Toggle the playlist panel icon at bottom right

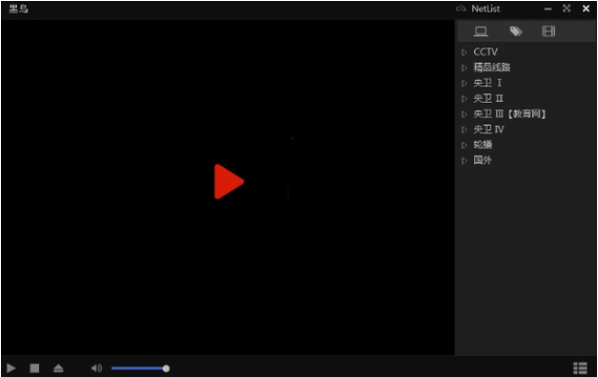click(580, 368)
